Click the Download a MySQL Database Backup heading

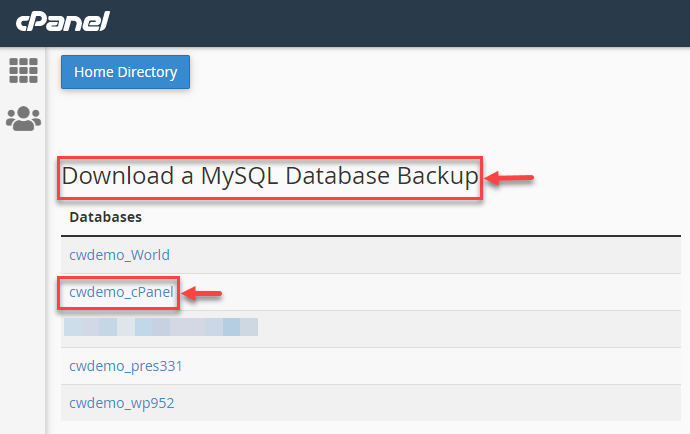coord(270,178)
